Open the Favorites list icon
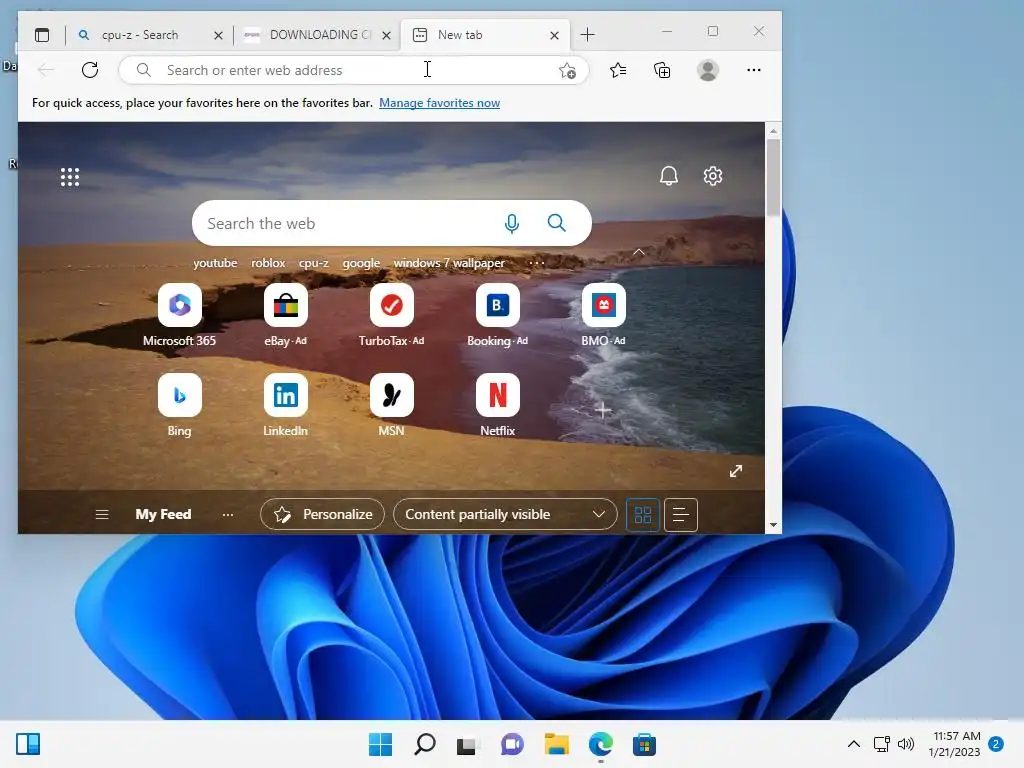This screenshot has width=1024, height=768. point(618,70)
